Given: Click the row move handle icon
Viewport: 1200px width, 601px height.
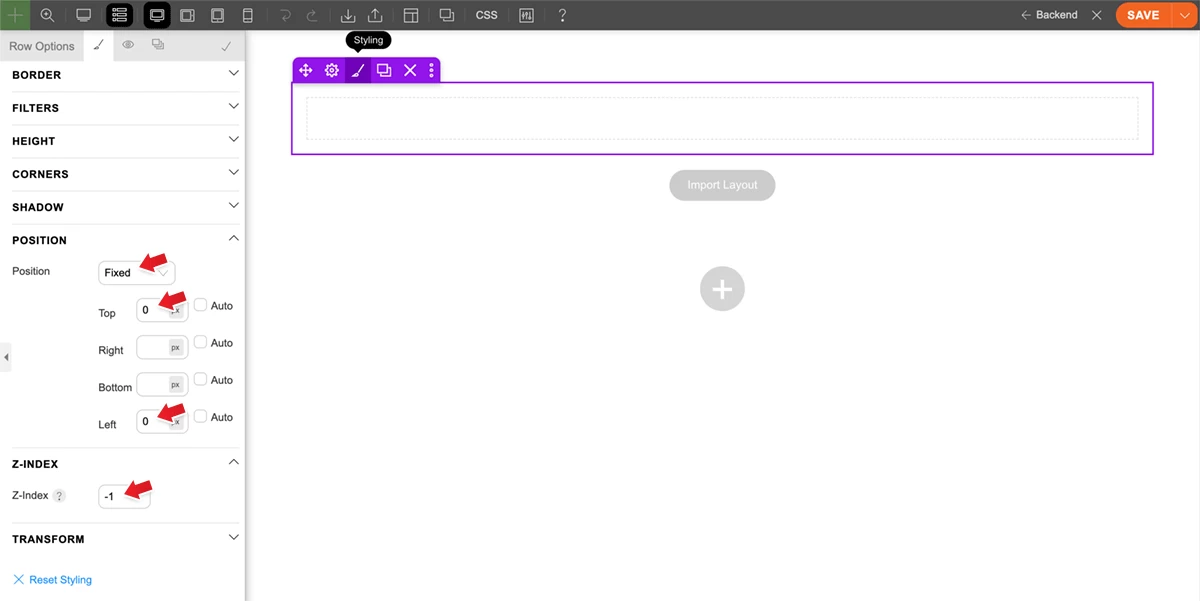Looking at the screenshot, I should (x=306, y=70).
